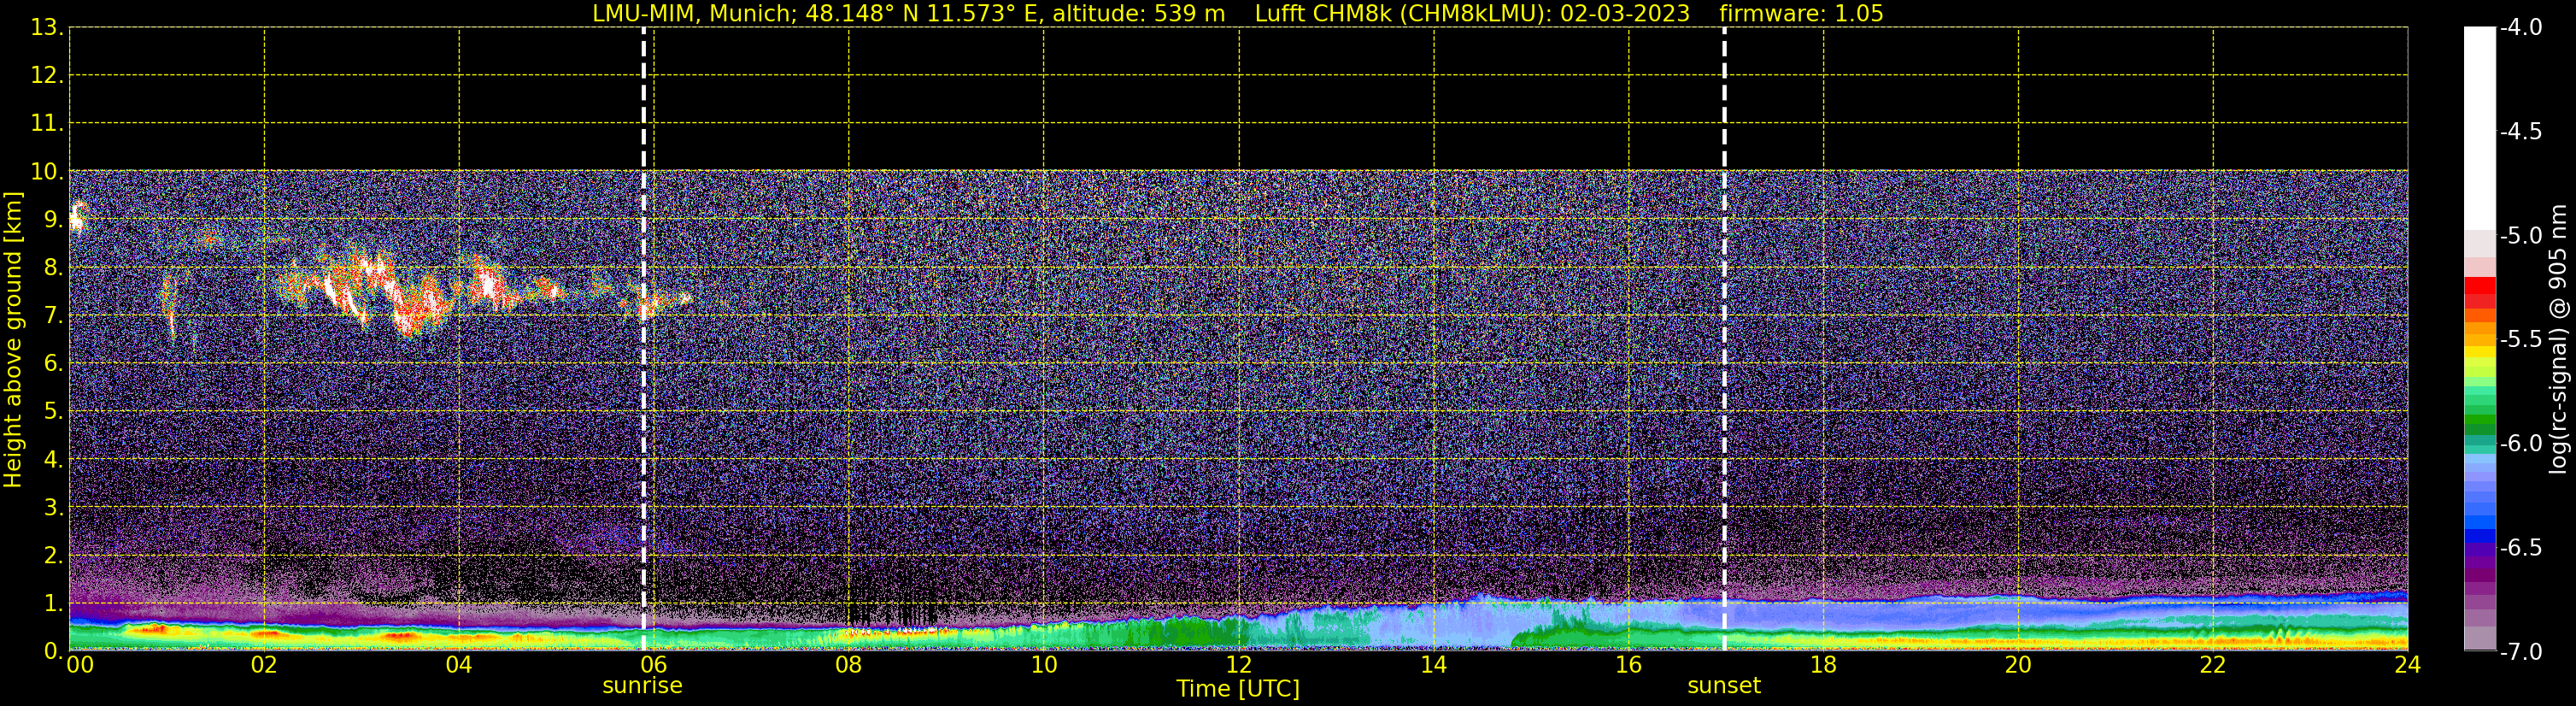Select the '-6.0' colorbar tick label
The width and height of the screenshot is (2576, 706).
point(2520,444)
